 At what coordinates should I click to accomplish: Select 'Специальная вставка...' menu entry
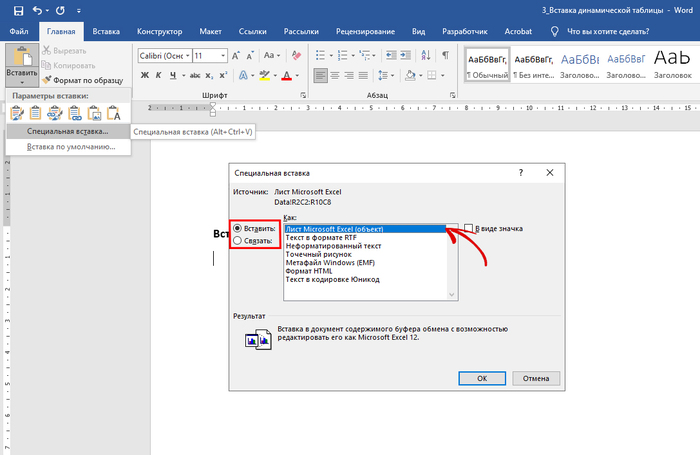pos(68,131)
